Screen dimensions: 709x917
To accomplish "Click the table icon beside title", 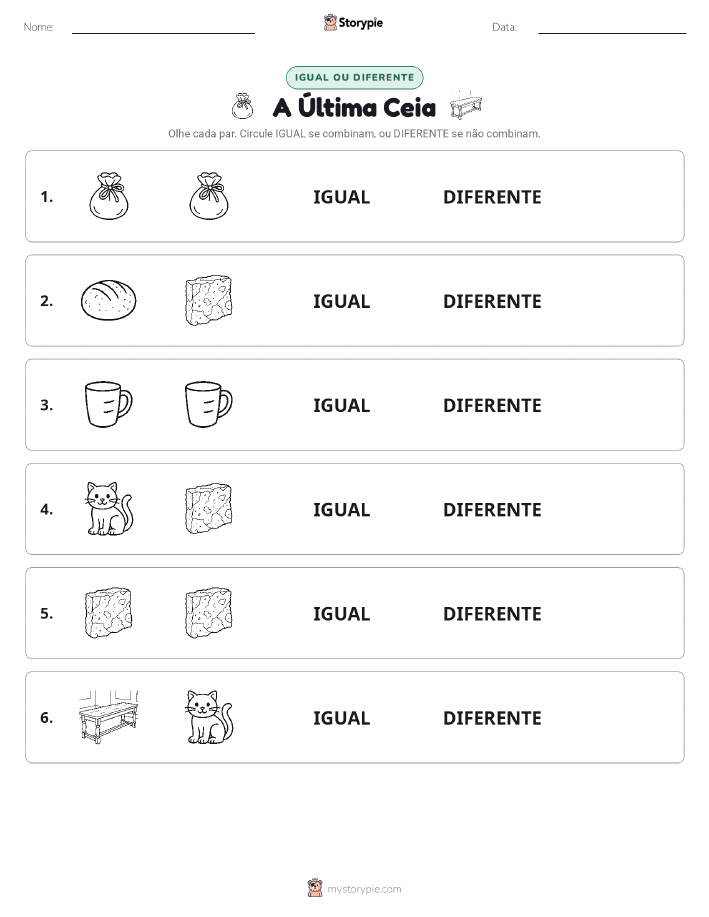I will click(x=466, y=105).
